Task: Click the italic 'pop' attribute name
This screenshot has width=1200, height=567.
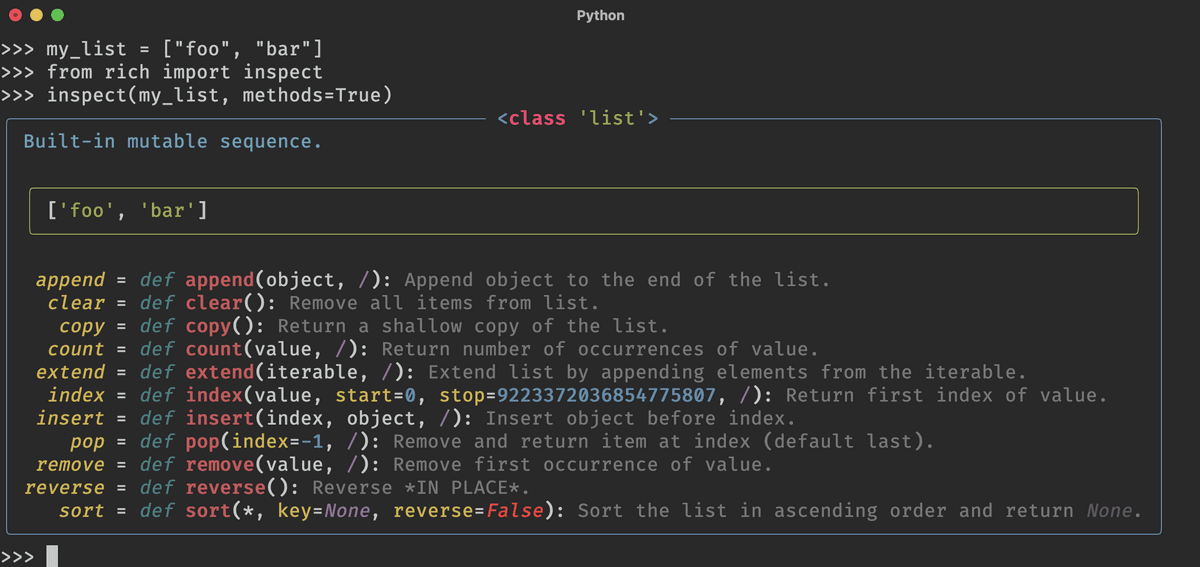Action: tap(88, 441)
